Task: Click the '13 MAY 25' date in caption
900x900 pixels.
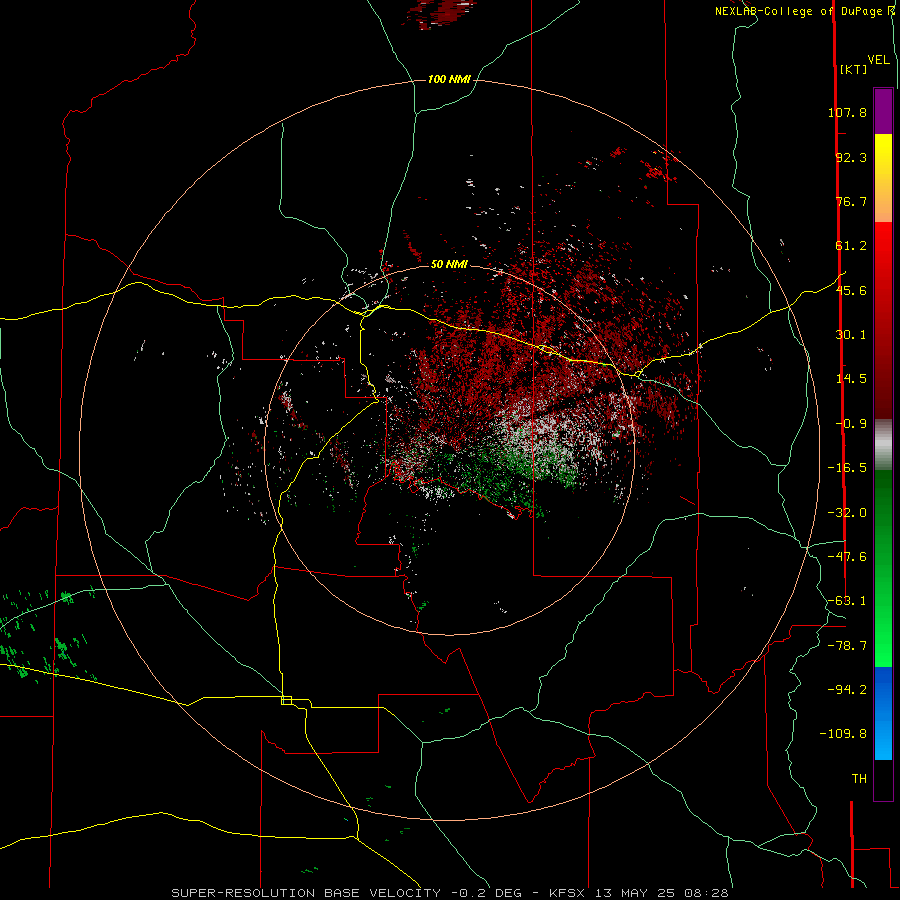Action: [636, 893]
